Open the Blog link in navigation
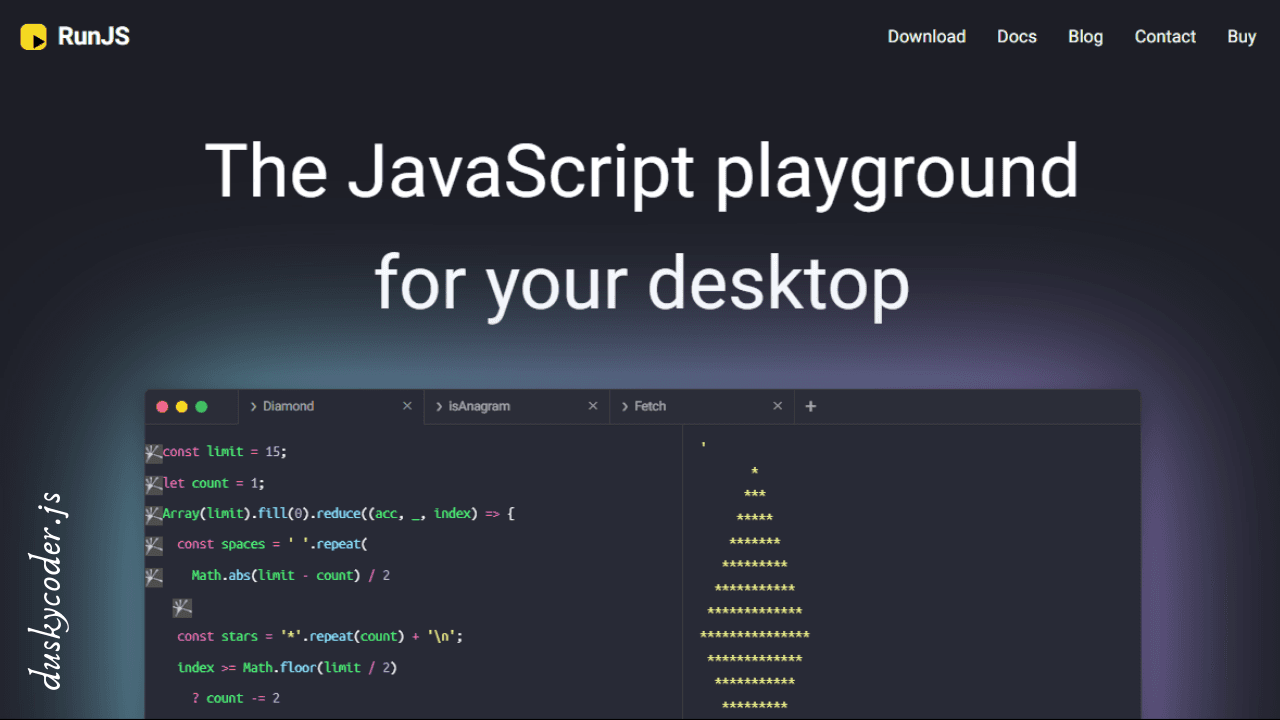Viewport: 1280px width, 720px height. click(1085, 37)
